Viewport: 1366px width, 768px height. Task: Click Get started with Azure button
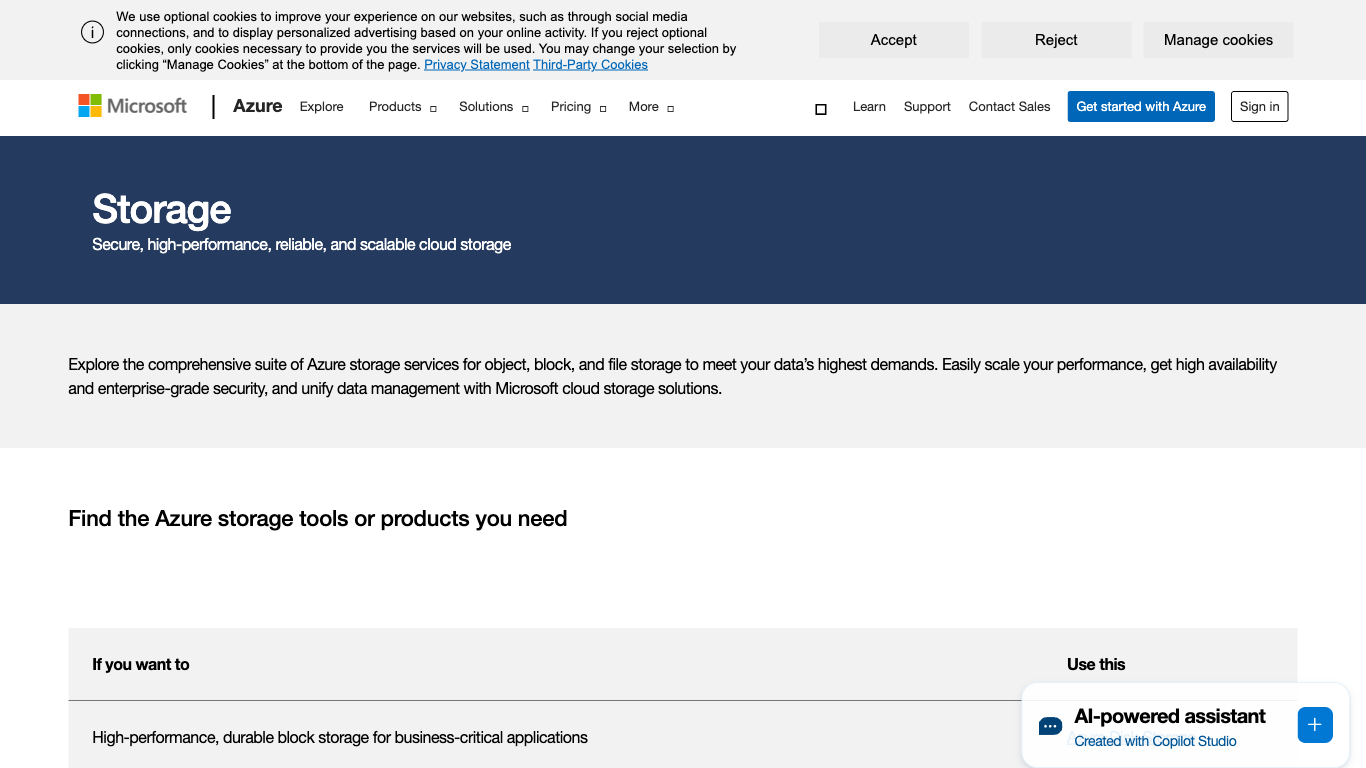click(1141, 107)
